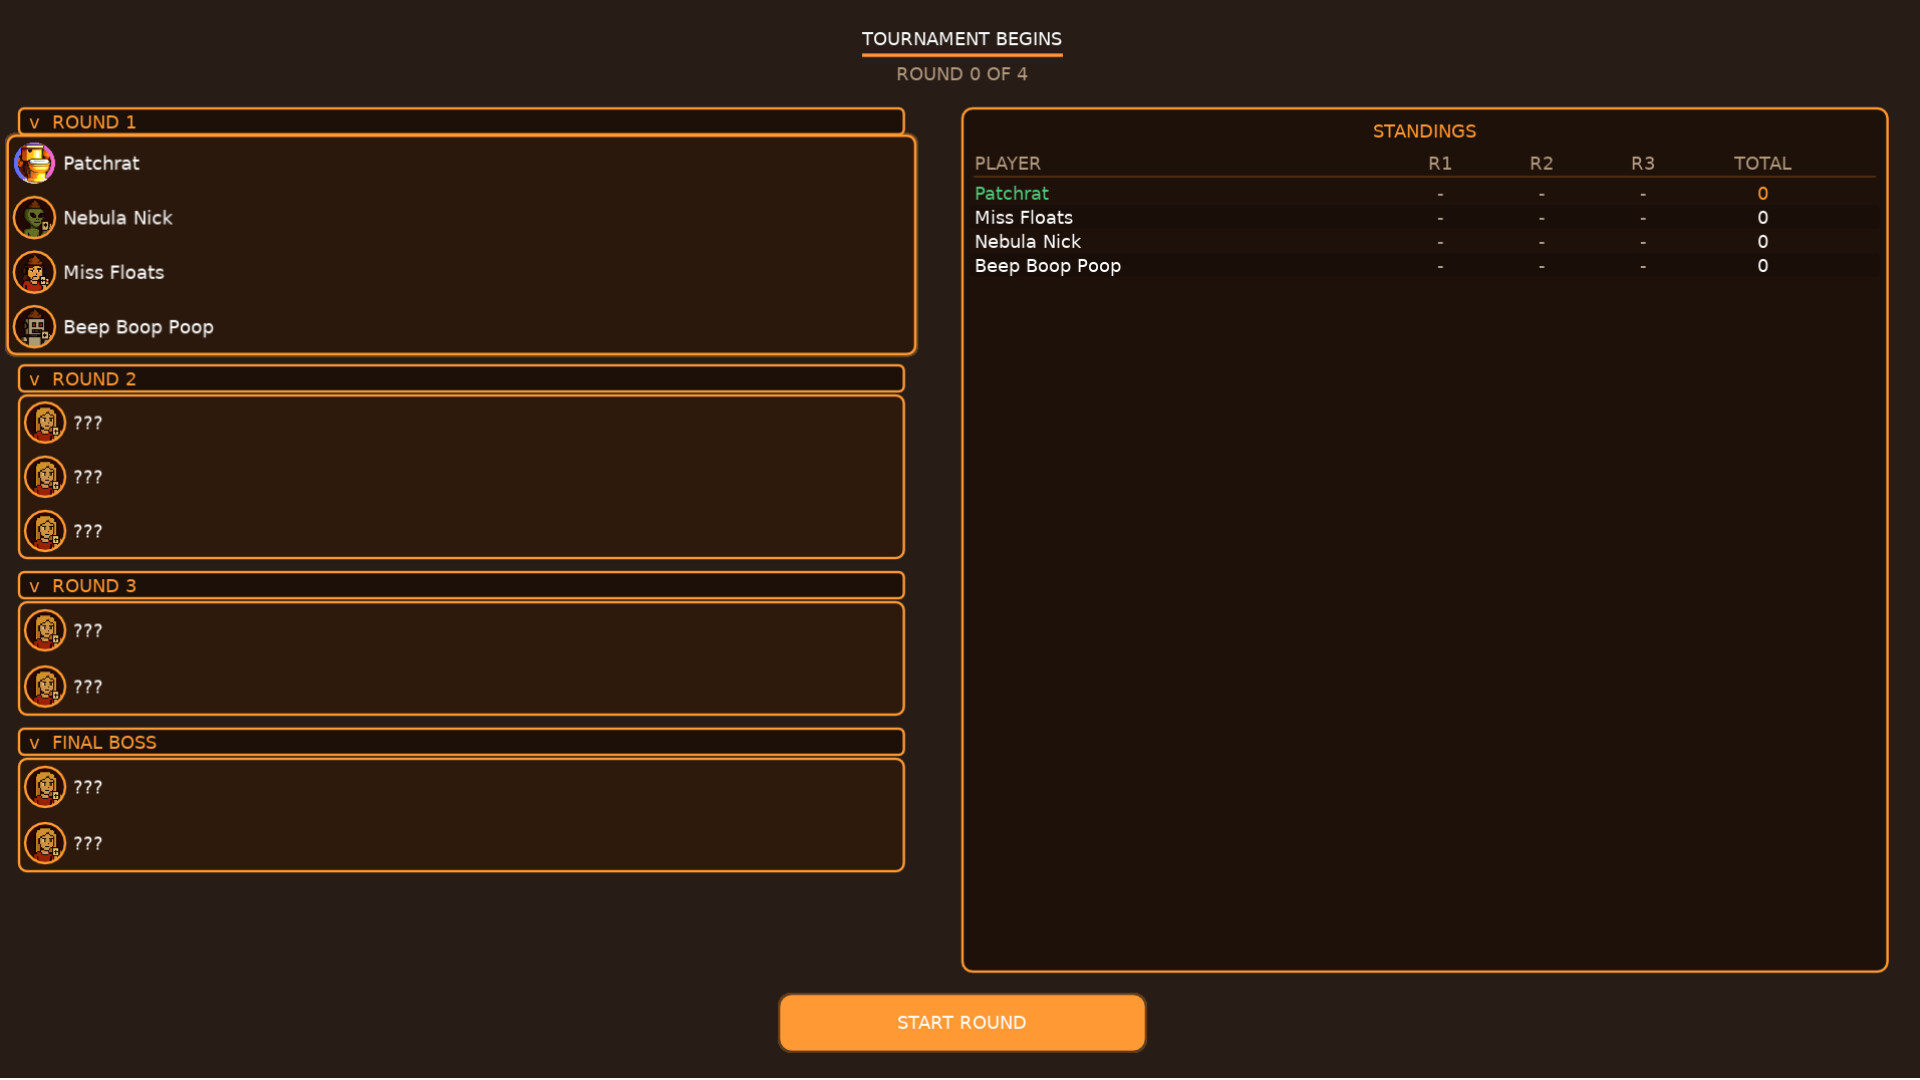Screen dimensions: 1920x1080
Task: Select the top mystery avatar in Round 3
Action: (45, 630)
